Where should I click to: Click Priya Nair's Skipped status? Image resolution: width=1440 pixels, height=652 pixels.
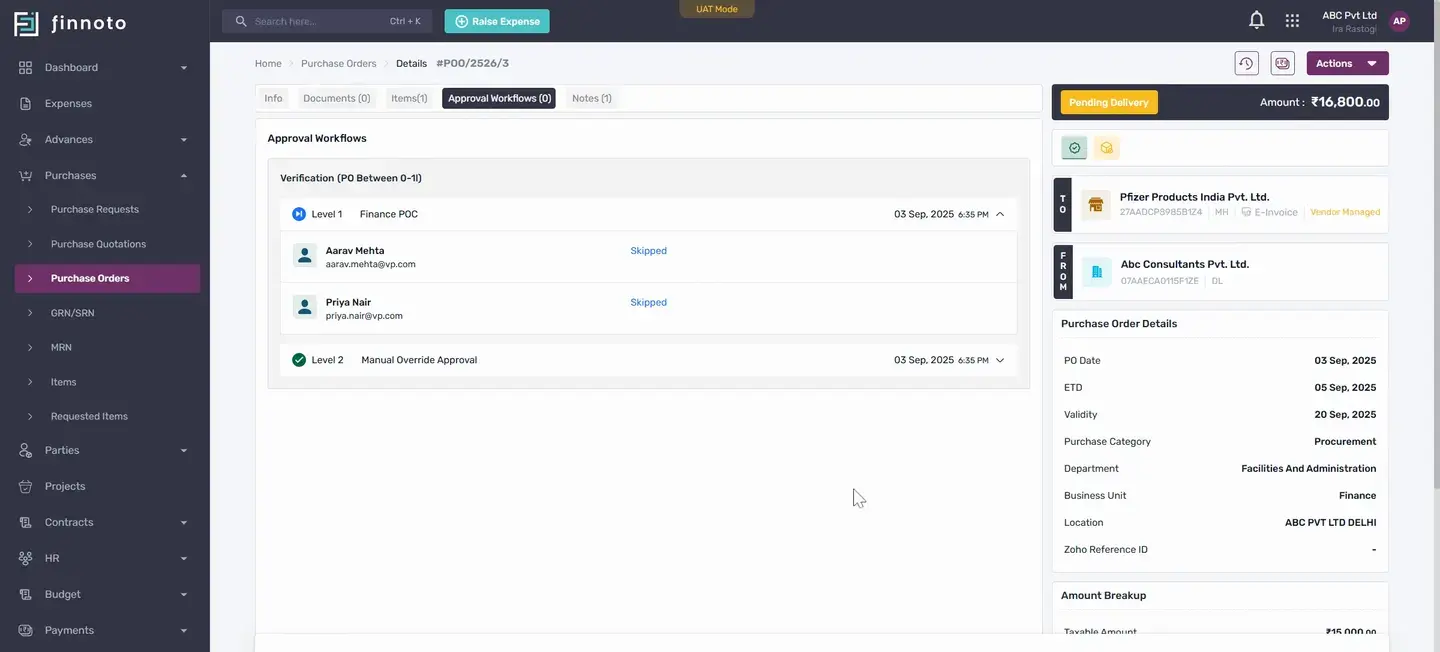648,302
